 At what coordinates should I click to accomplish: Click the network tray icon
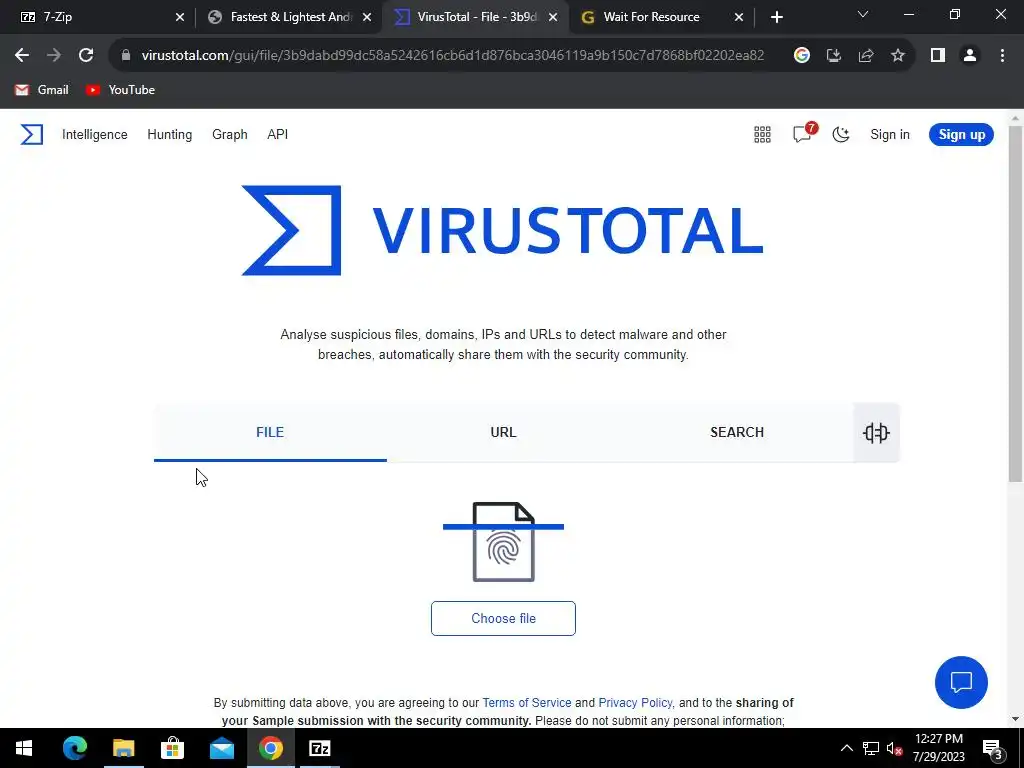[x=871, y=748]
